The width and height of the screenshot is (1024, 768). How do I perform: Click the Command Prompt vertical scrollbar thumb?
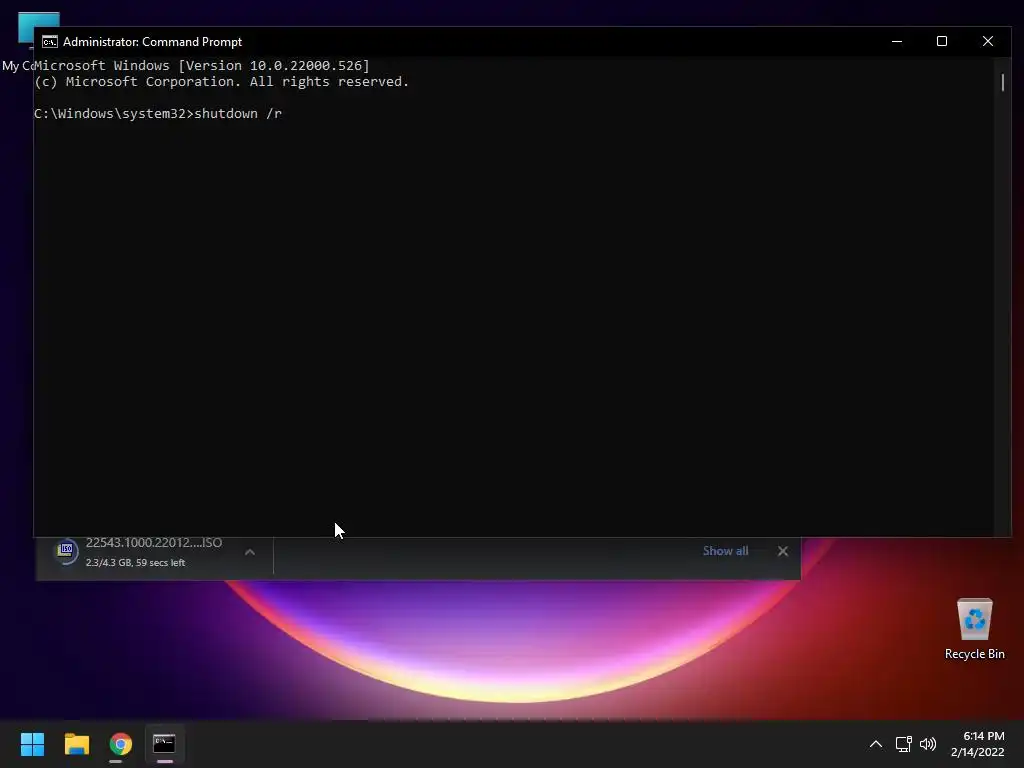[1002, 82]
